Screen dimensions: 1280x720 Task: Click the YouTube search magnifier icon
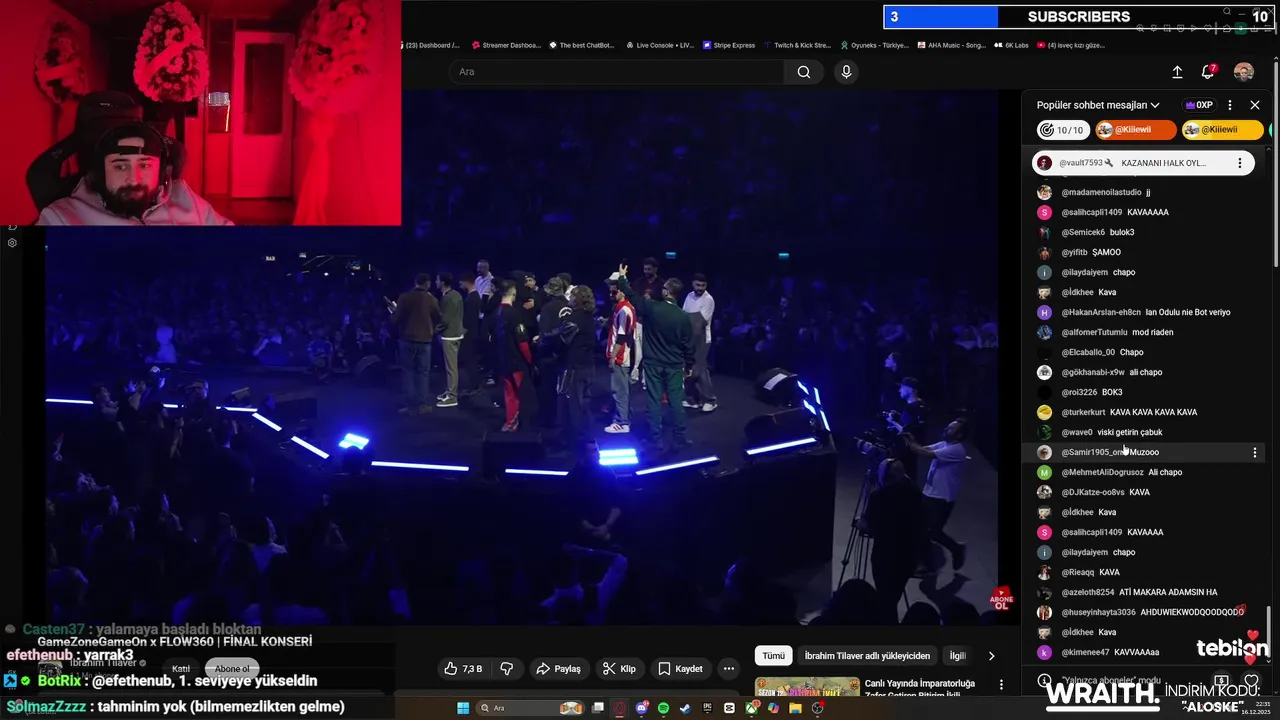pyautogui.click(x=804, y=72)
